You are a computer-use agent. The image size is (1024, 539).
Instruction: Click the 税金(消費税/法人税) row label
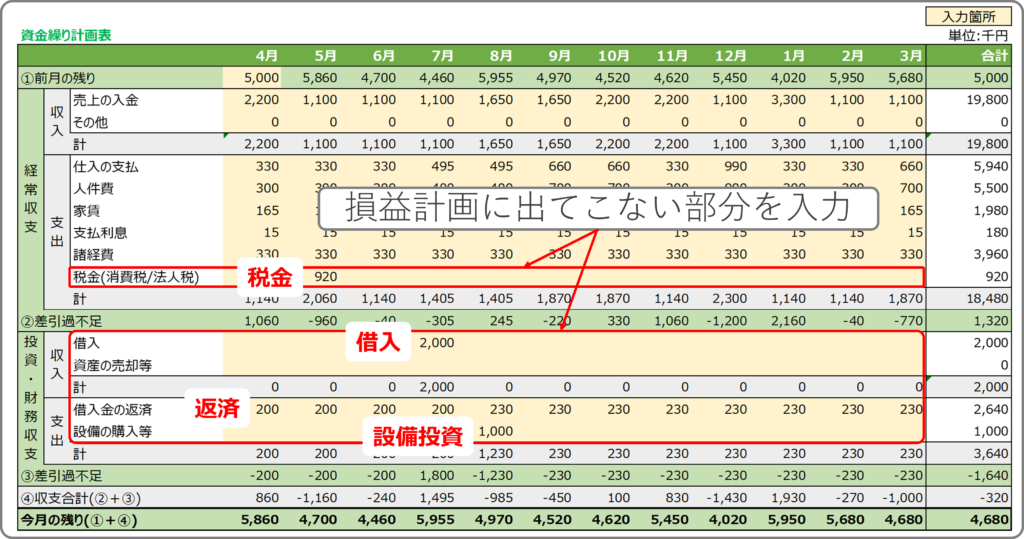[x=136, y=277]
